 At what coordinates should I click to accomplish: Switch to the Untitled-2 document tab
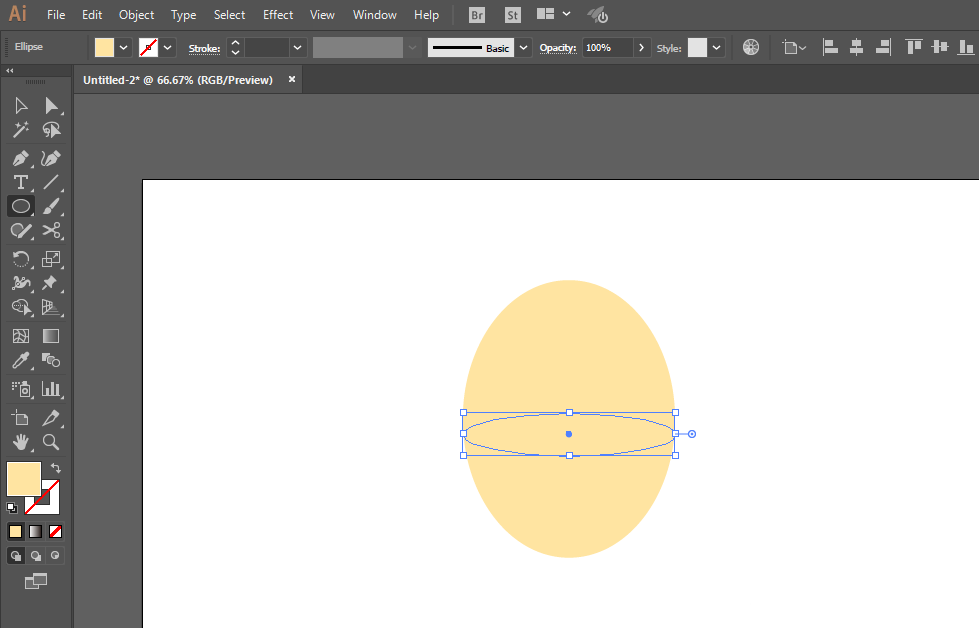[x=178, y=80]
